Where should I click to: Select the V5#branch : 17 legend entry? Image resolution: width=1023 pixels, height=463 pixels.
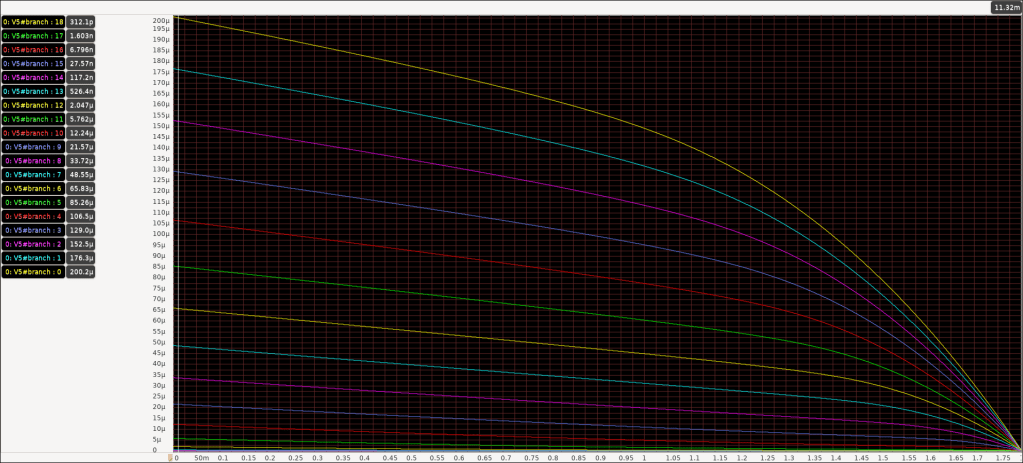coord(32,35)
